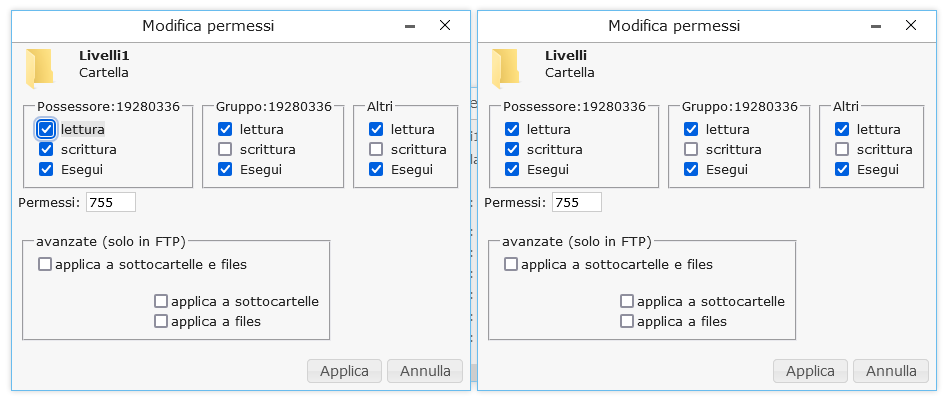Uncheck owner lettura in Livelli1 dialog
945x398 pixels.
click(46, 129)
